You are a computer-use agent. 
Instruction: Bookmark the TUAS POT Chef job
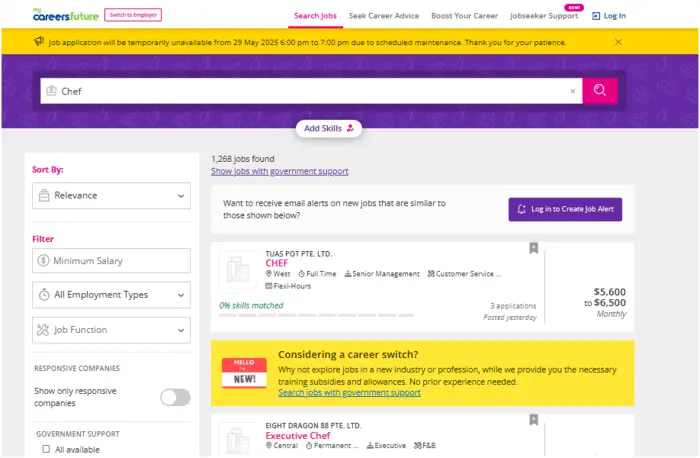coord(533,248)
